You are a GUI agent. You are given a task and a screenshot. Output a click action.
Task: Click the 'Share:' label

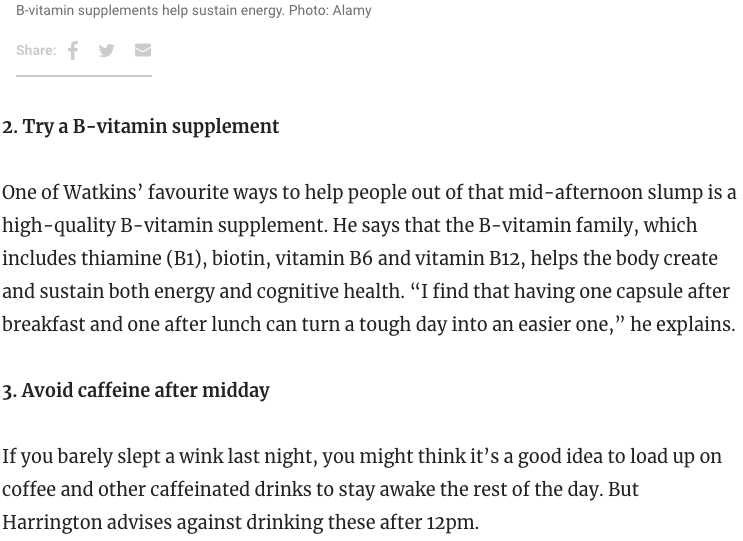tap(36, 50)
